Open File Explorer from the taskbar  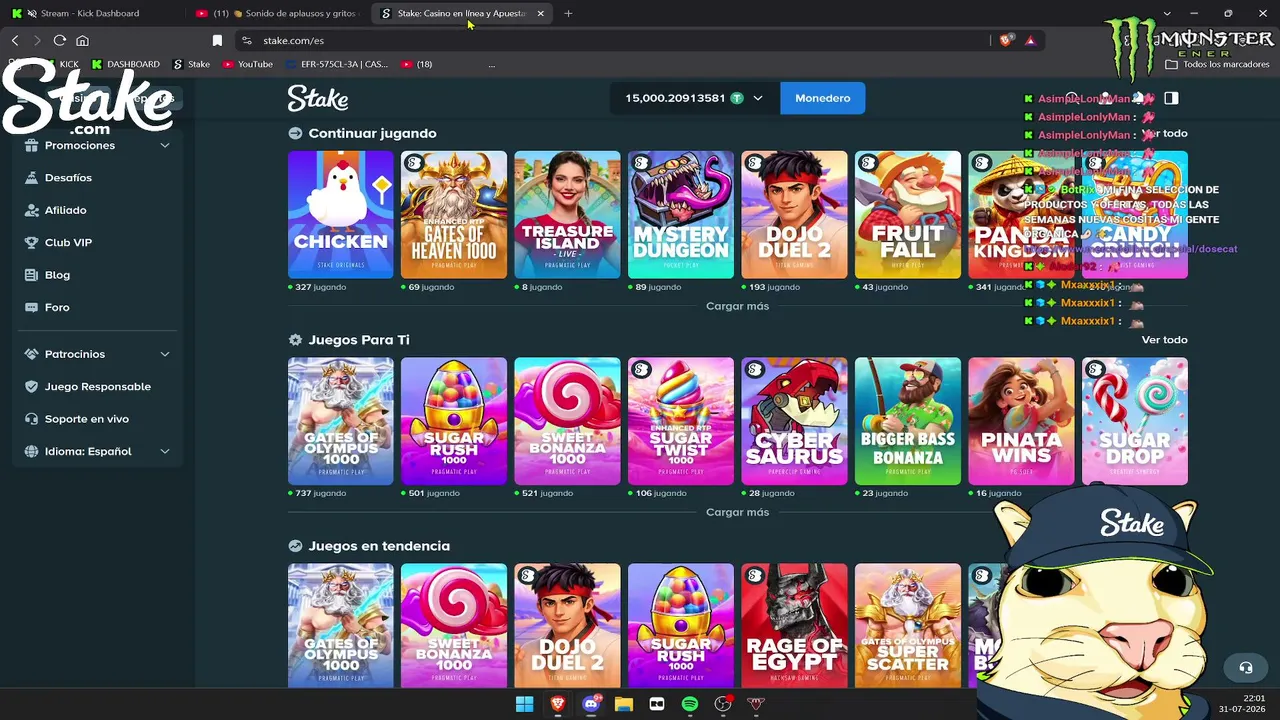[624, 704]
